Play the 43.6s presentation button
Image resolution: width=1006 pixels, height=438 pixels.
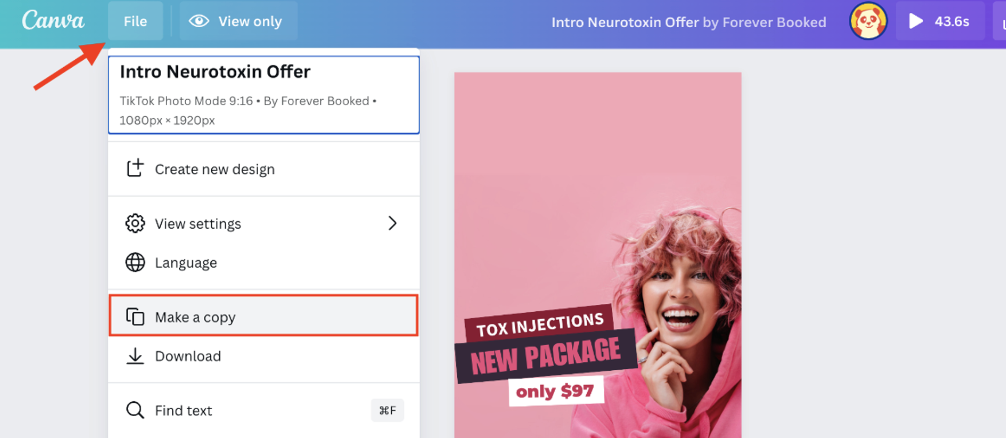940,21
